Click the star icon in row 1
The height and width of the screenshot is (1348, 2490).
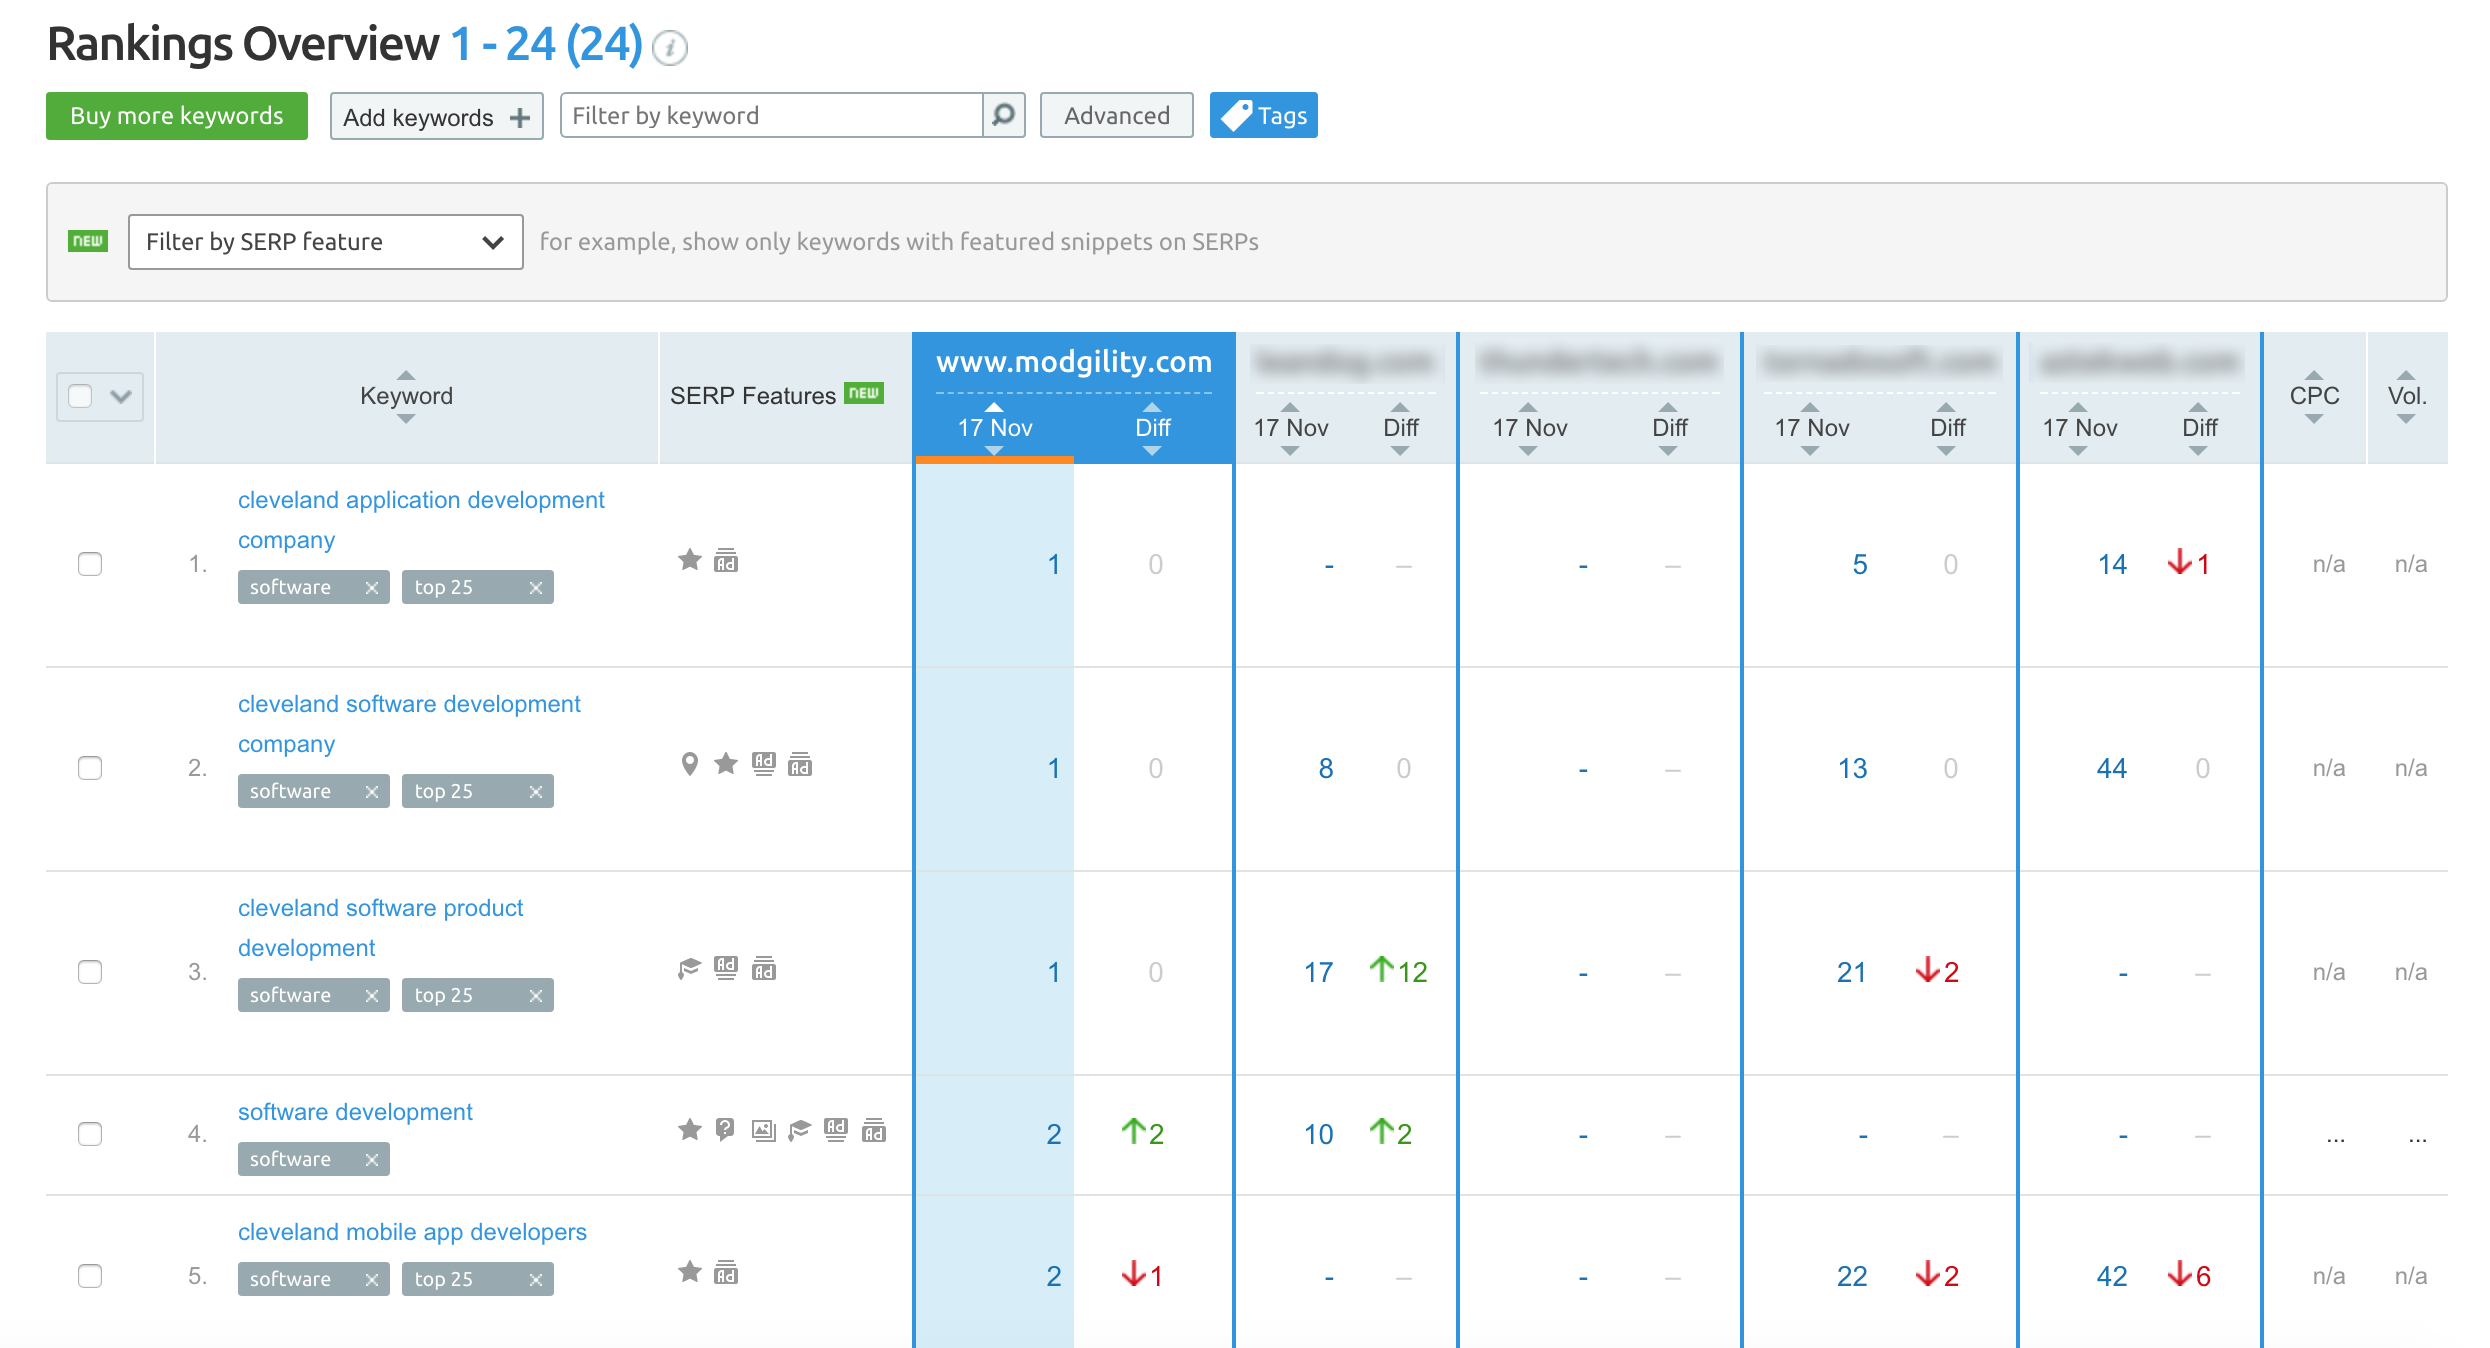click(690, 560)
